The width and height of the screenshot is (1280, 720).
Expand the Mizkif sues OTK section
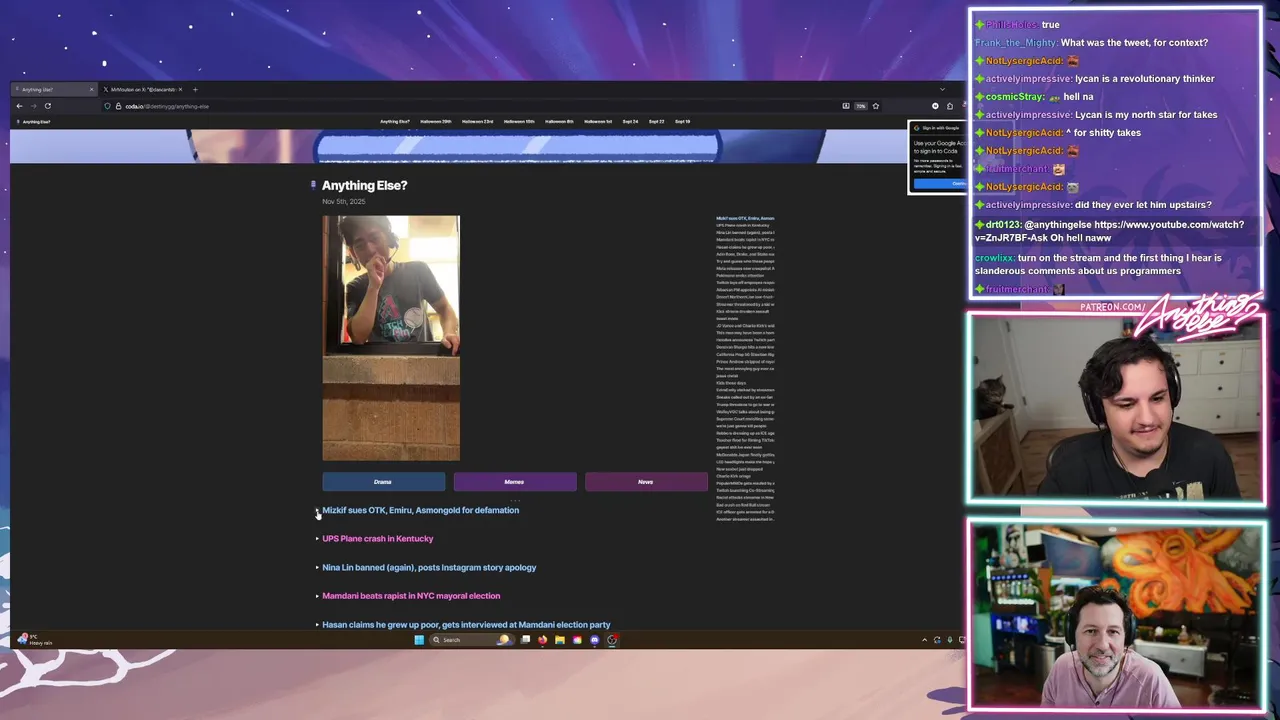[x=317, y=511]
